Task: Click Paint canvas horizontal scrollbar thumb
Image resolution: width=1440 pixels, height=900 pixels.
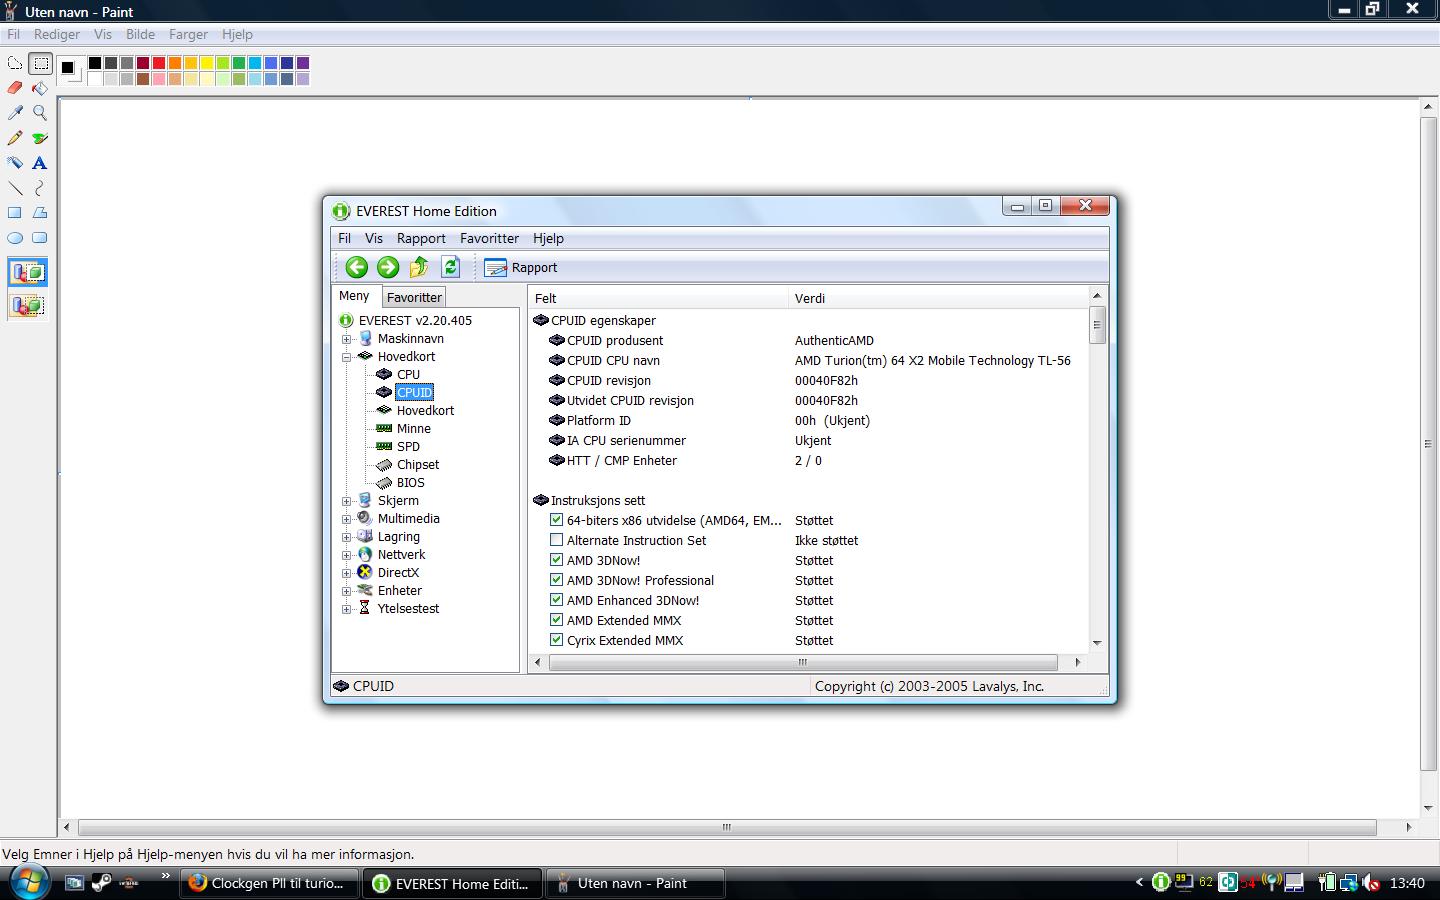Action: [x=727, y=827]
